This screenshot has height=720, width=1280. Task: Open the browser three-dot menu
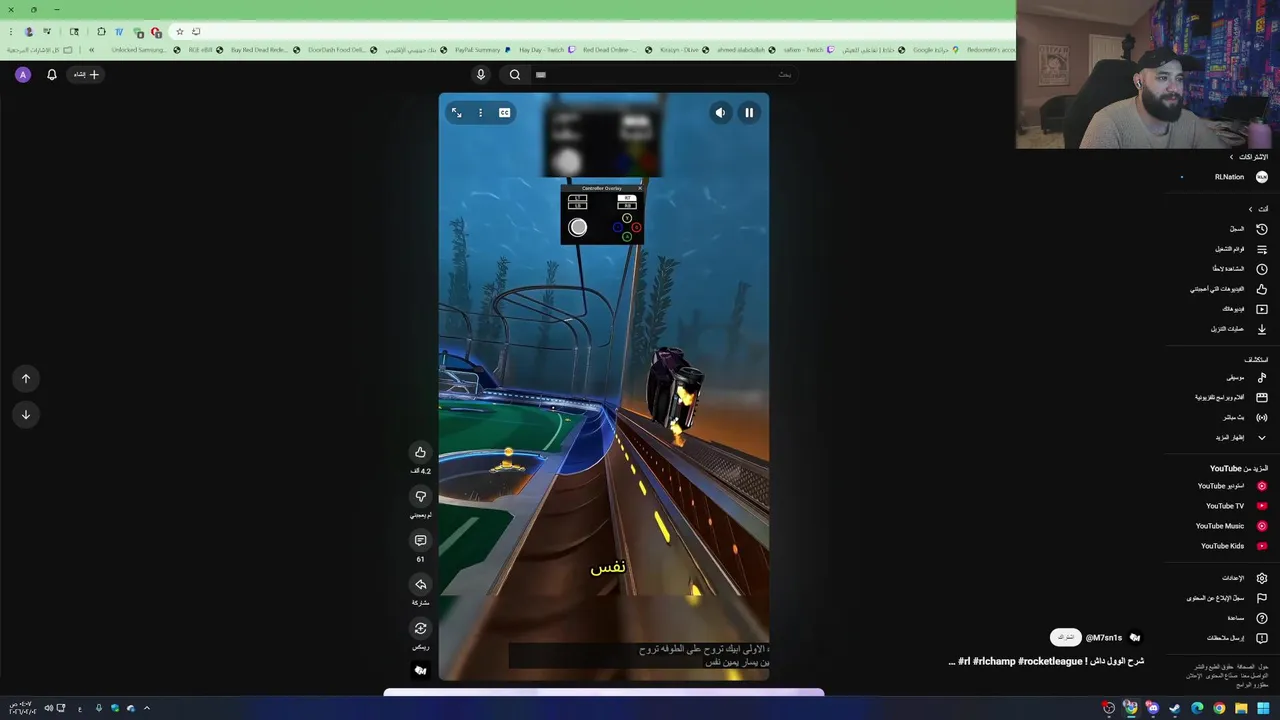tap(11, 32)
